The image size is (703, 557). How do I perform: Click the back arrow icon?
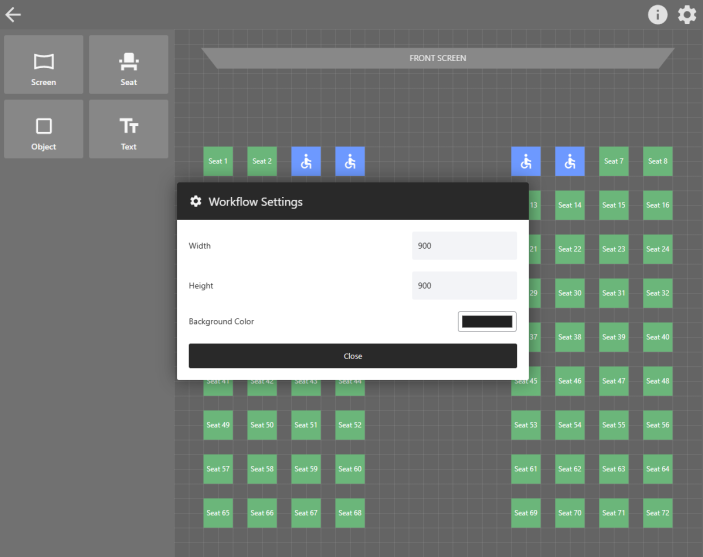[x=13, y=14]
